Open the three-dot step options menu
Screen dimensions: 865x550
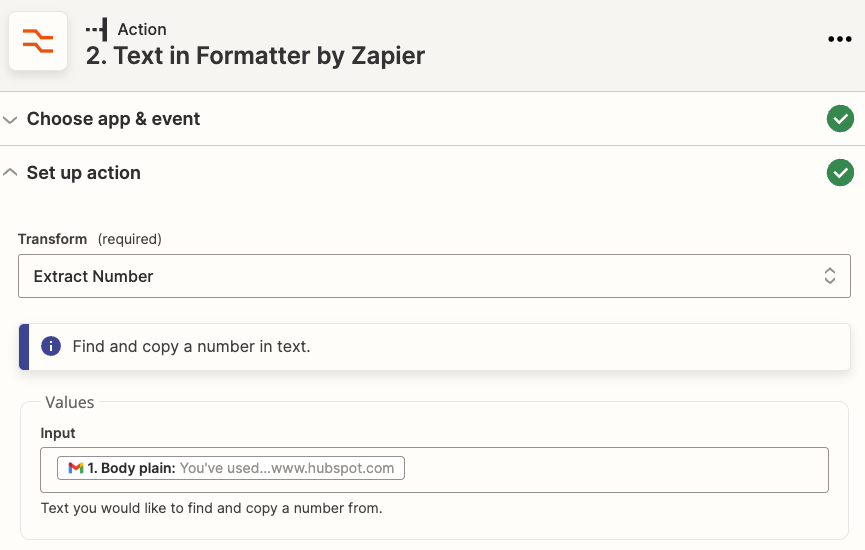tap(839, 39)
